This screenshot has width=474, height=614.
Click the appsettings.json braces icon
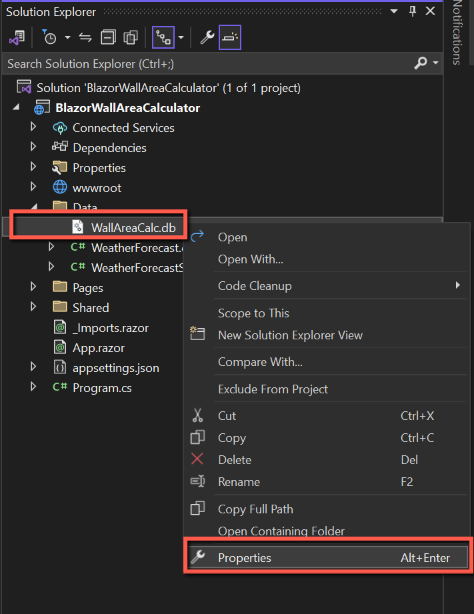tap(60, 367)
